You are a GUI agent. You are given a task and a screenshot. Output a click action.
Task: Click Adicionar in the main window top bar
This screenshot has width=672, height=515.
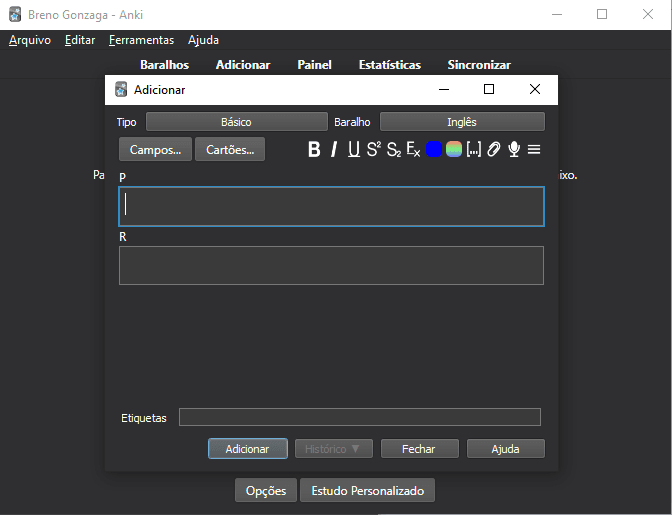pos(243,65)
